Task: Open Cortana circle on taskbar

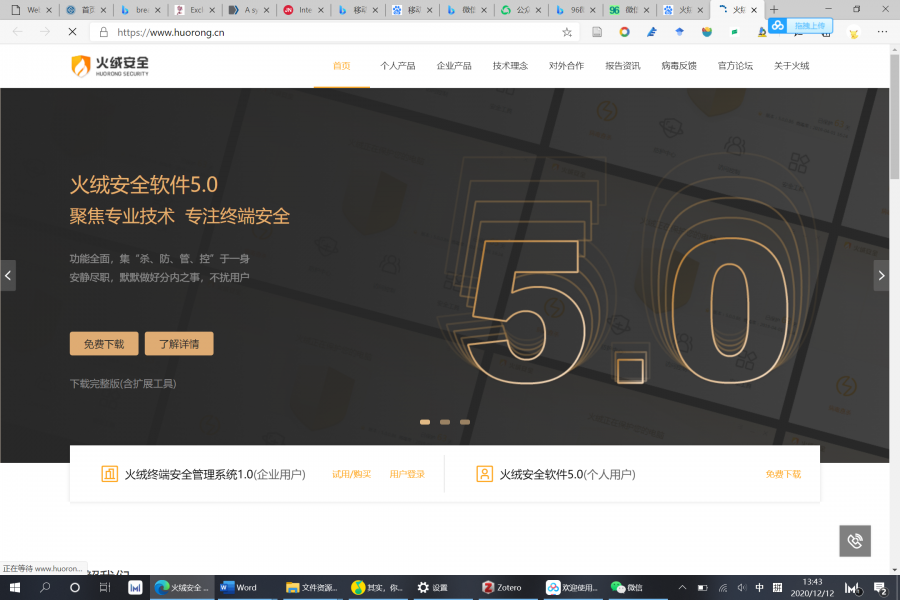Action: pyautogui.click(x=75, y=587)
